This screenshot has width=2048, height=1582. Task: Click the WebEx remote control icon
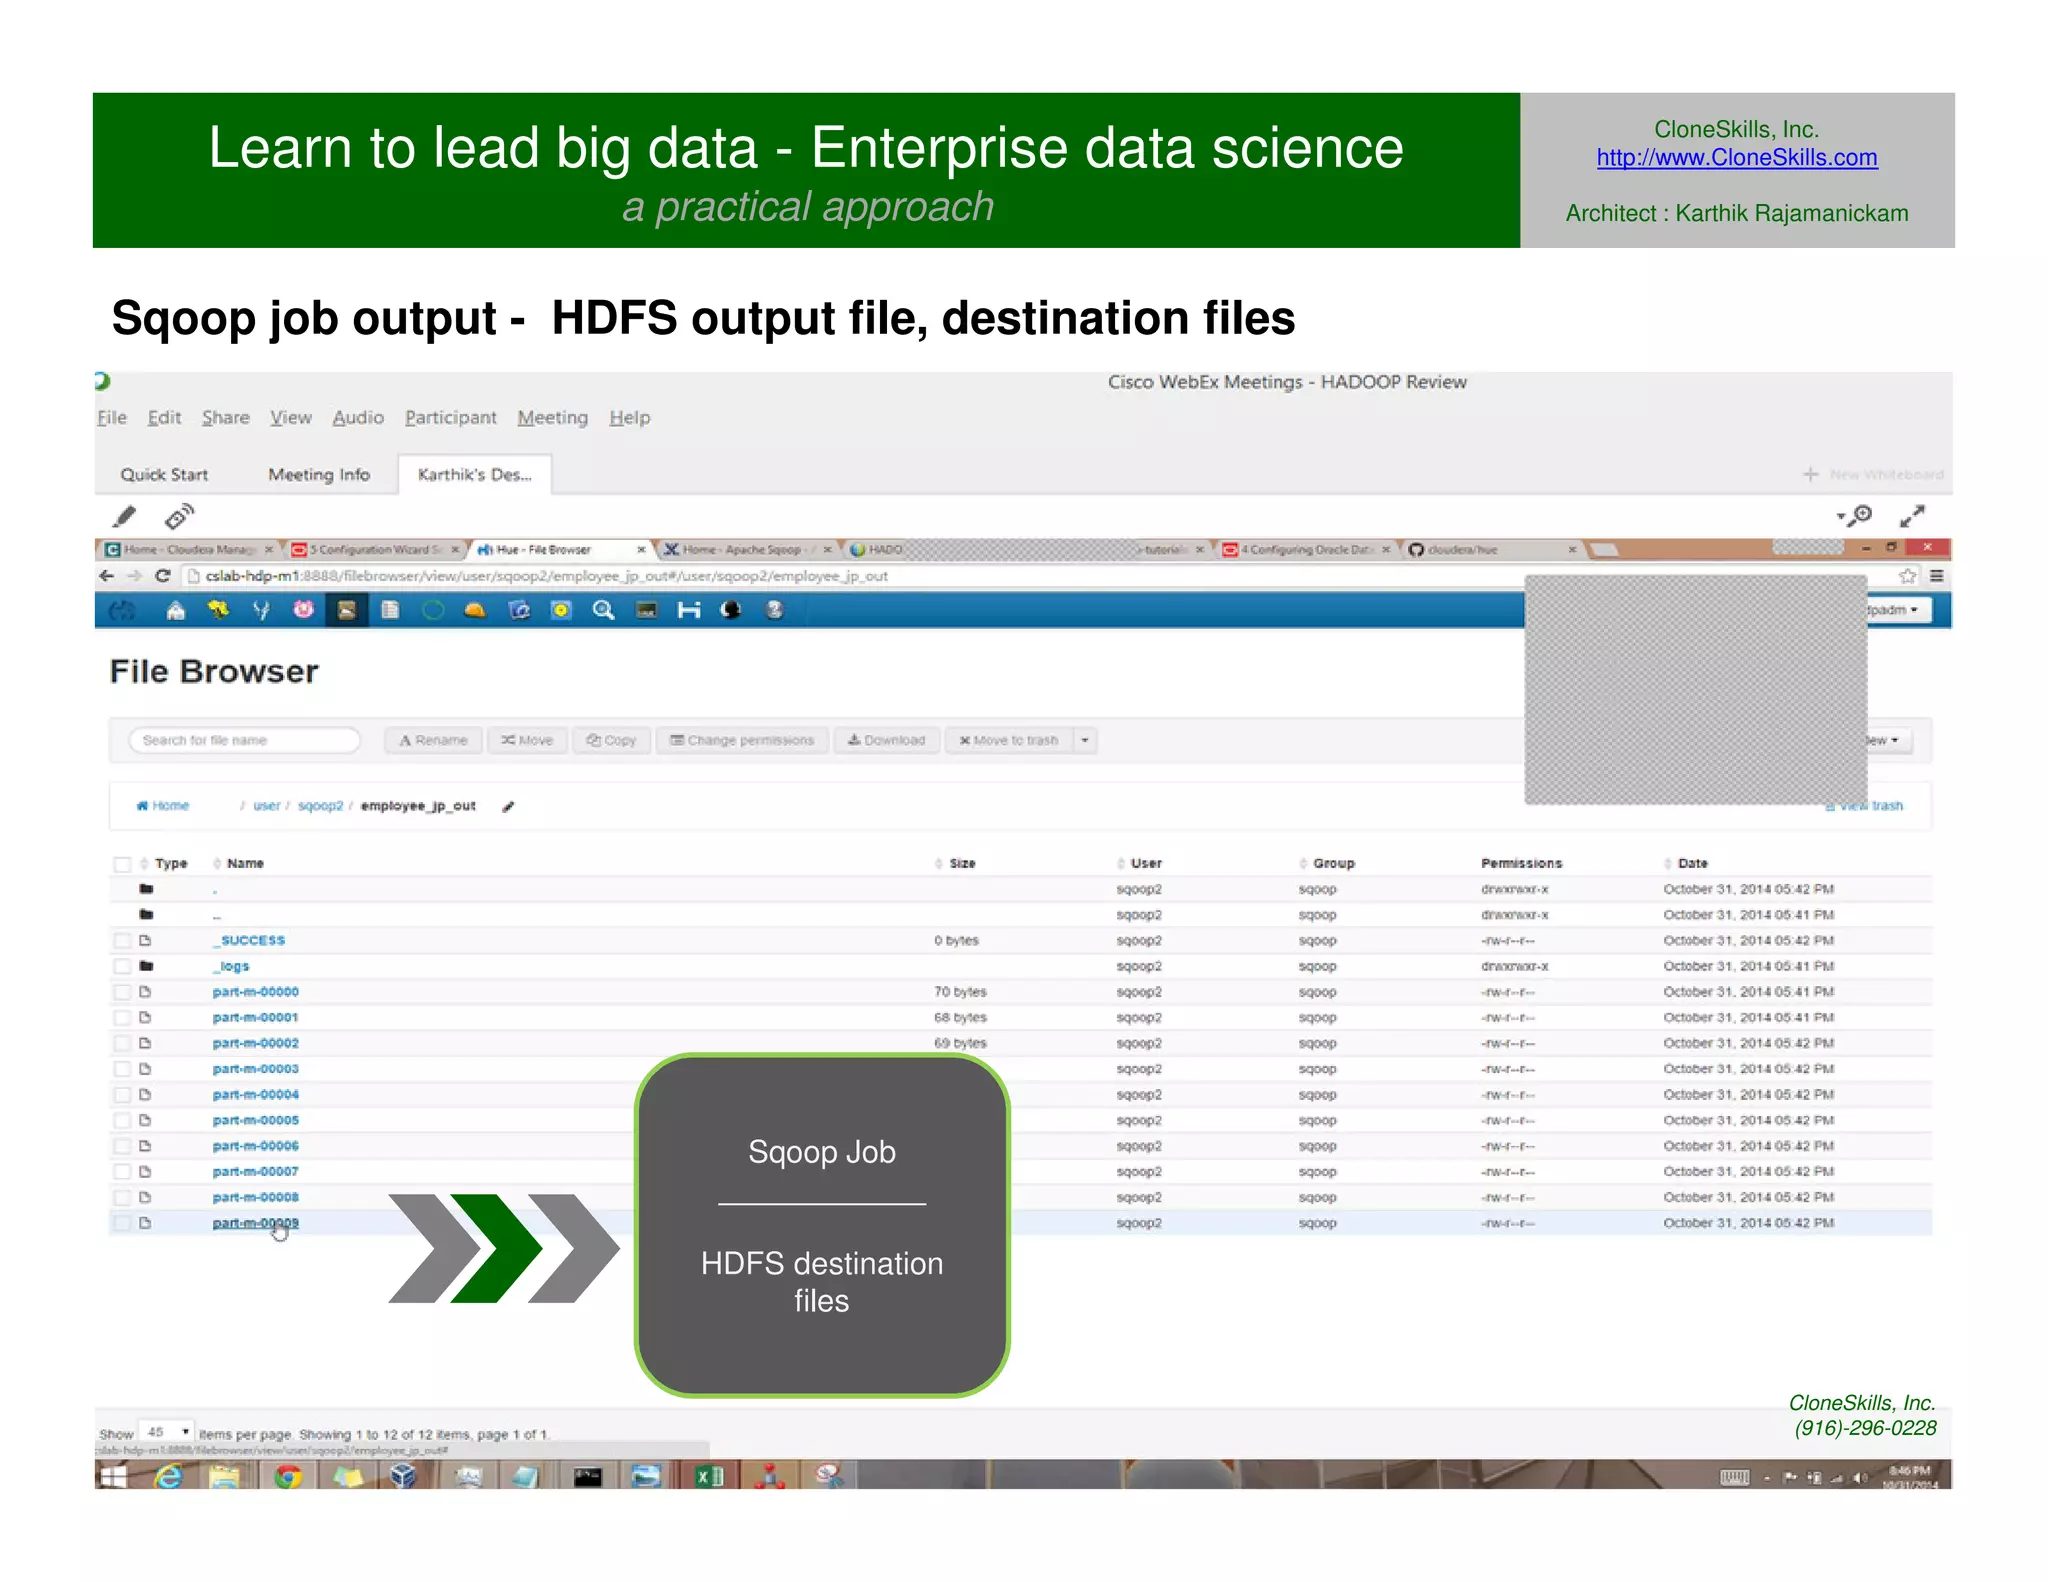[179, 516]
